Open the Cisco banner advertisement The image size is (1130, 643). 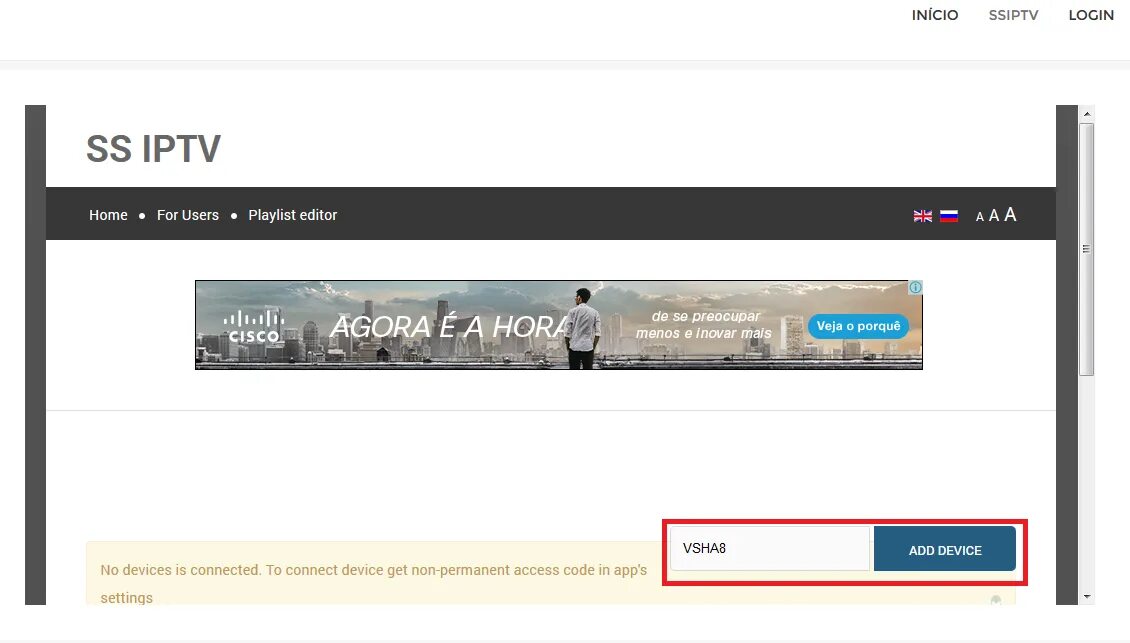tap(559, 325)
